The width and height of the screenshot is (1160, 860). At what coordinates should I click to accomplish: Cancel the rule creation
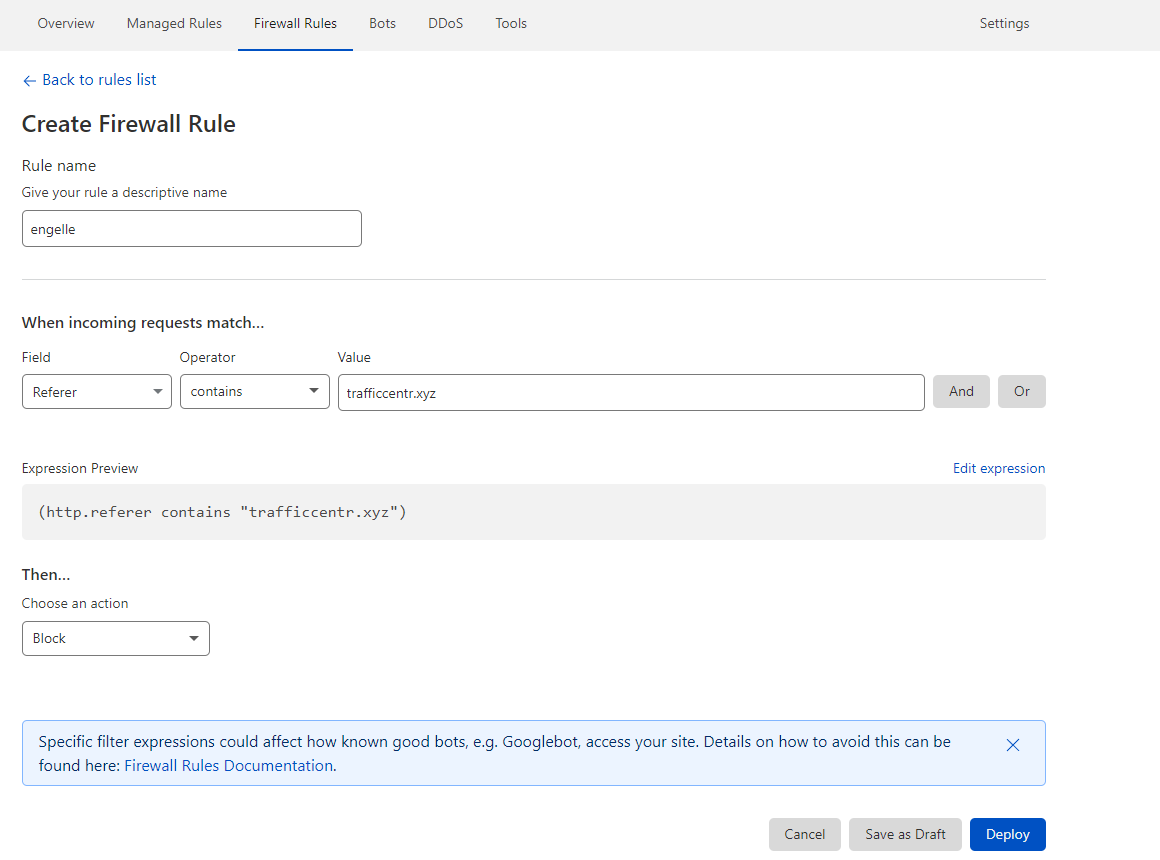804,834
